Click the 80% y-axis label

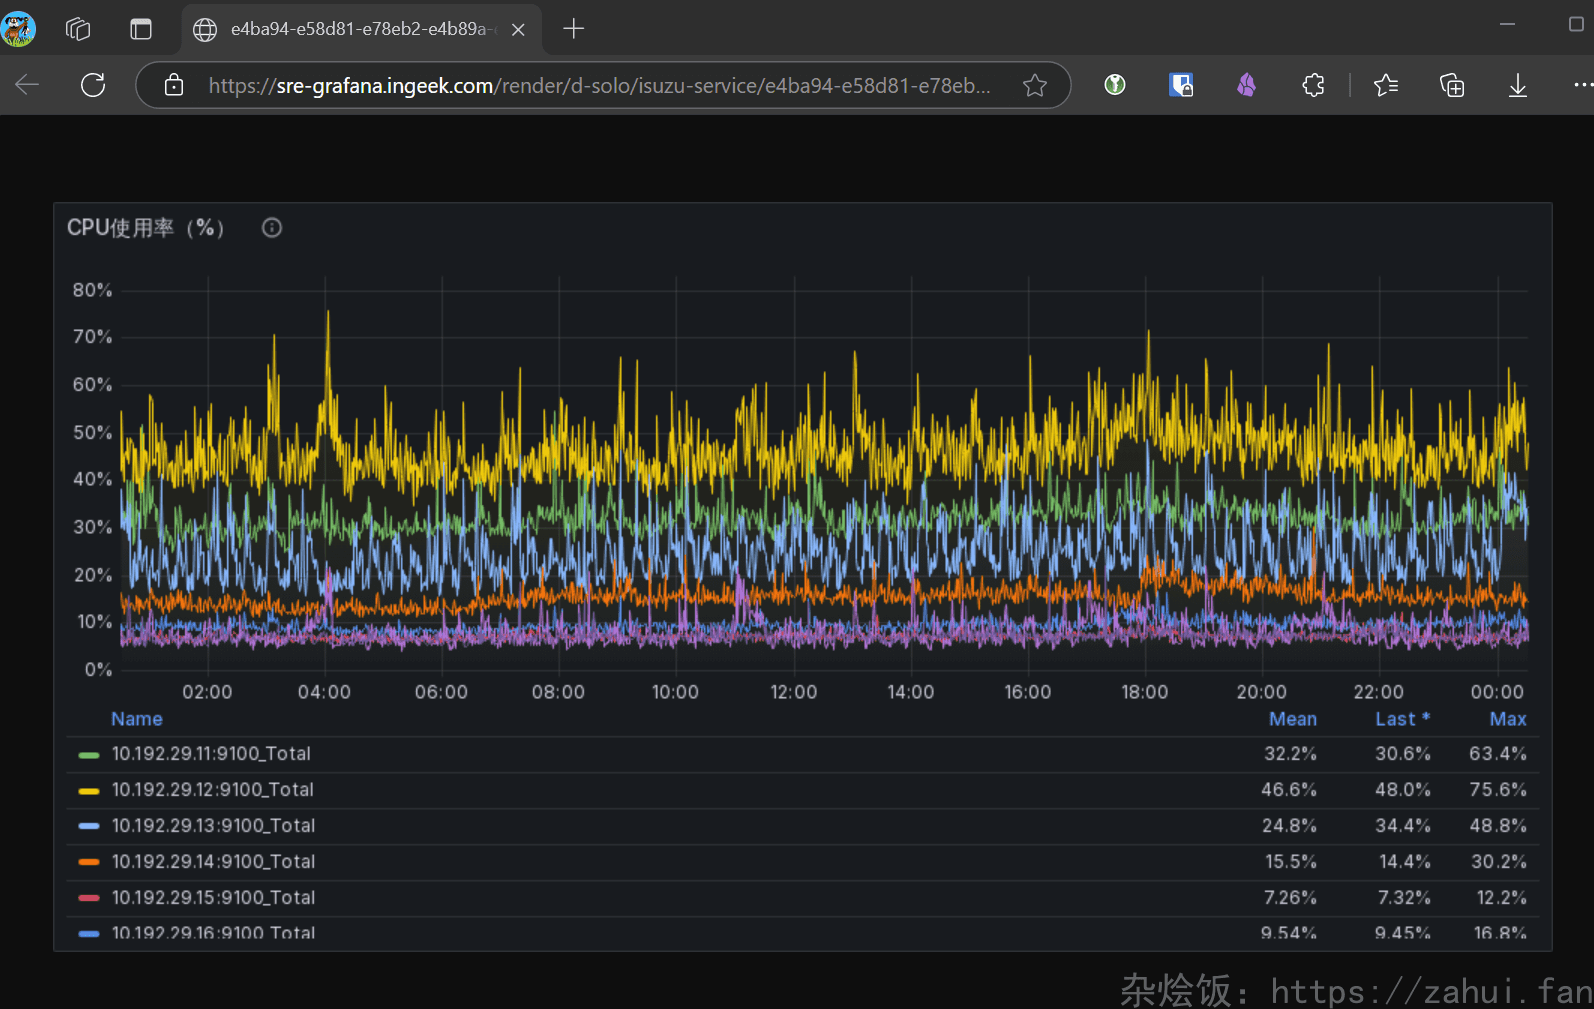pos(92,290)
